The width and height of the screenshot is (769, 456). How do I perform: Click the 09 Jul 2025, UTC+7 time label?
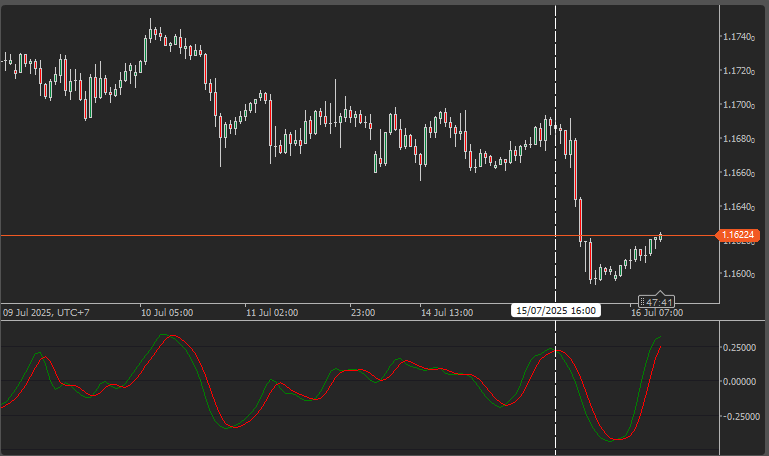(x=46, y=312)
